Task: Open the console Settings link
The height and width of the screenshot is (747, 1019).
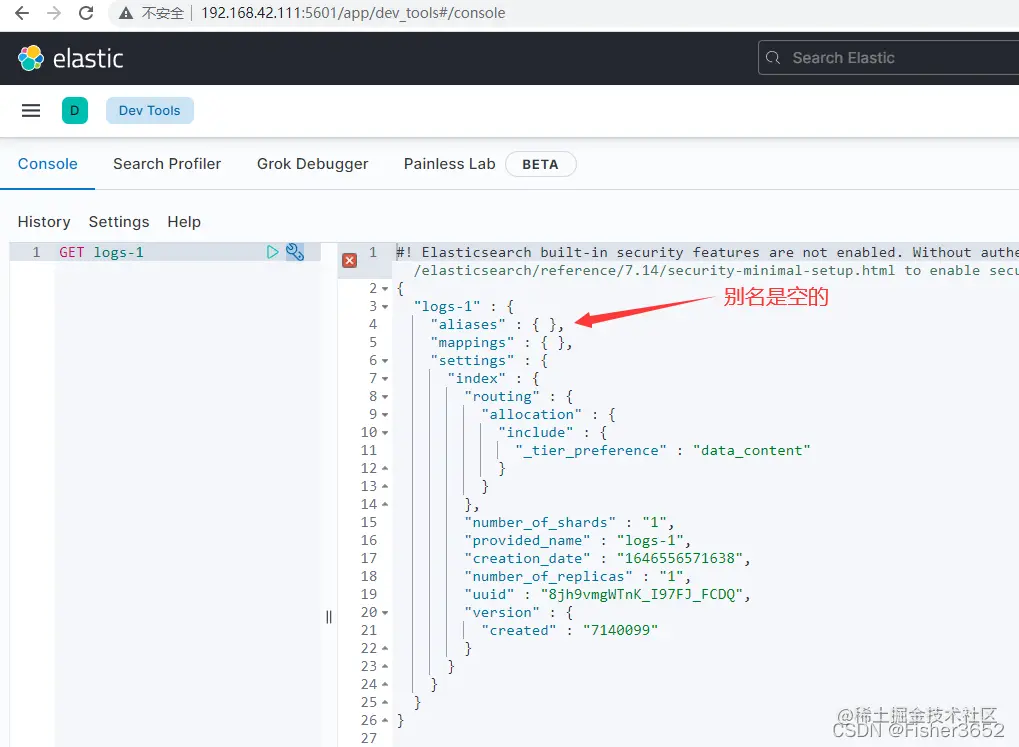Action: [x=119, y=222]
